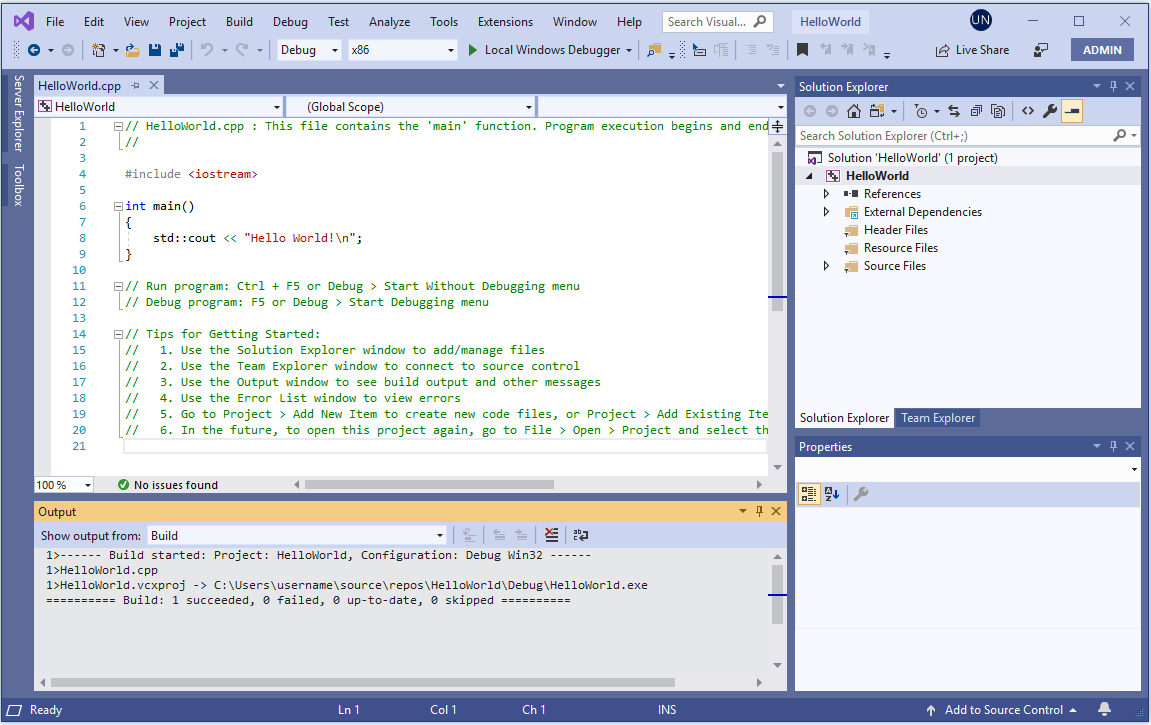
Task: Select the Home icon in Solution Explorer
Action: (853, 111)
